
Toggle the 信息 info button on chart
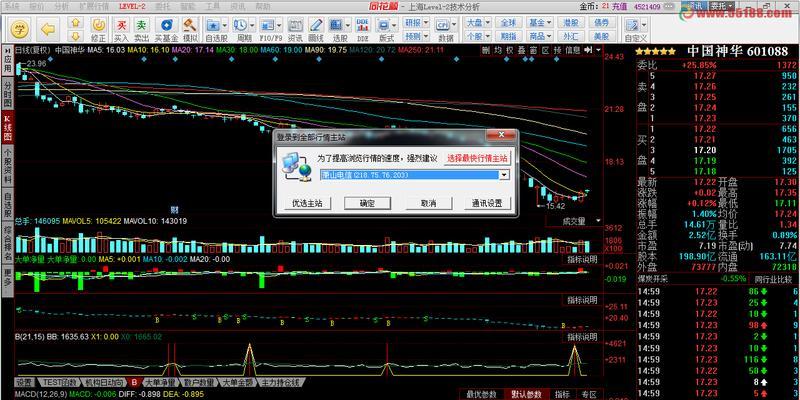[573, 49]
